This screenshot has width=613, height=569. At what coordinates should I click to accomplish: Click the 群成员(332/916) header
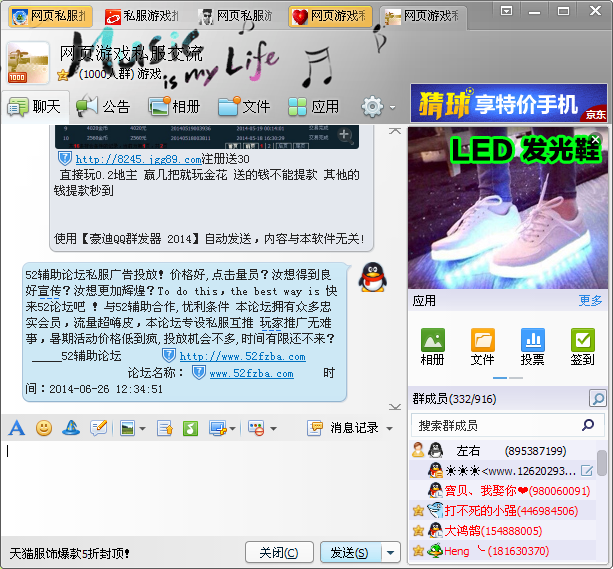pos(454,398)
